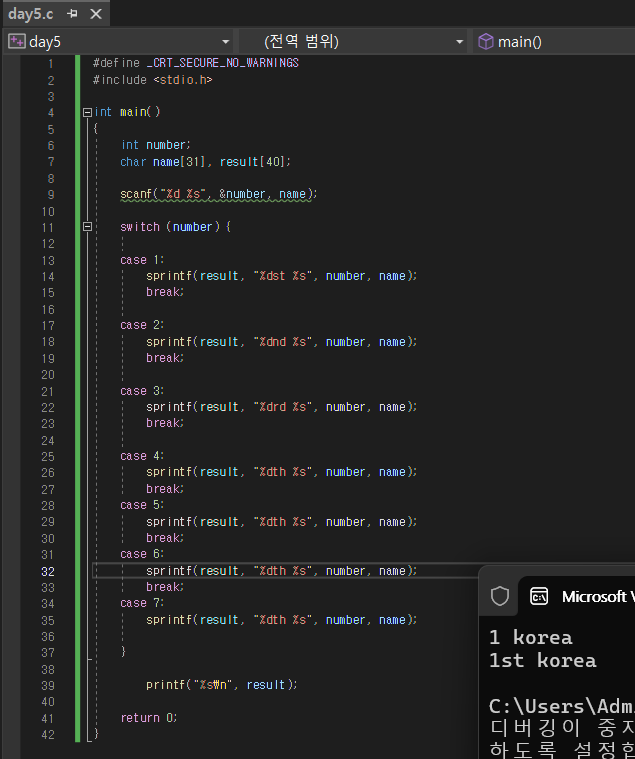Click the sprintf with "%dst %s" format

tap(282, 276)
